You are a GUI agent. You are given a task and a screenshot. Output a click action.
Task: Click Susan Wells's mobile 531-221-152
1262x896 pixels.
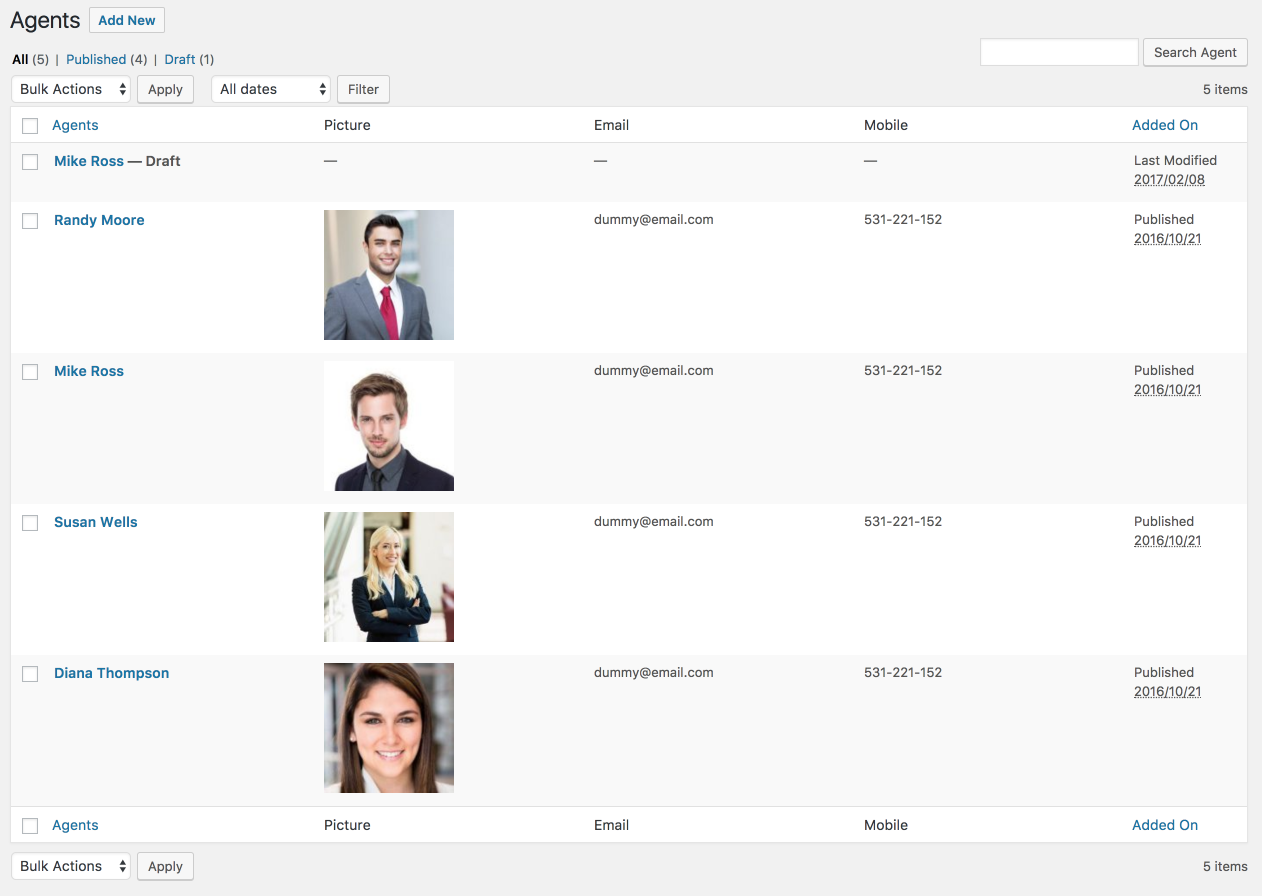click(903, 521)
